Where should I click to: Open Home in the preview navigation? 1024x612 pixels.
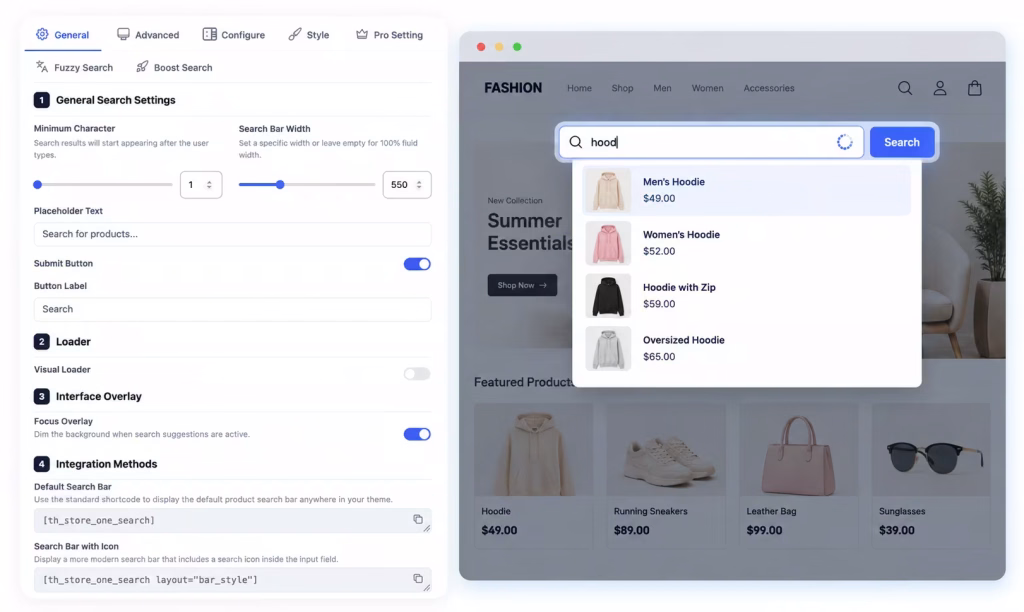pos(579,88)
